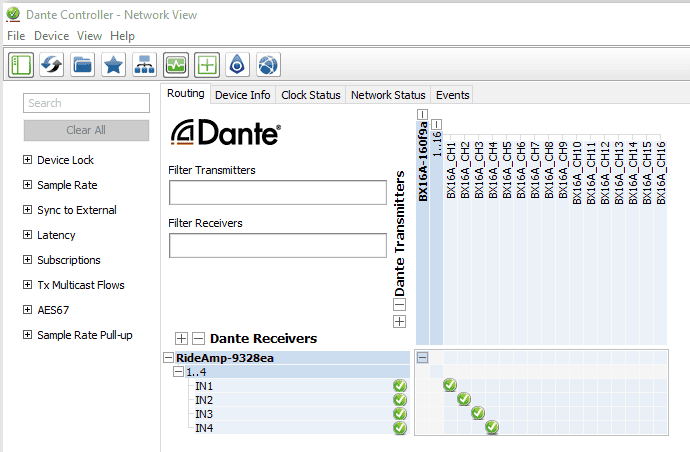Image resolution: width=690 pixels, height=452 pixels.
Task: Click the reload device information icon
Action: [52, 65]
